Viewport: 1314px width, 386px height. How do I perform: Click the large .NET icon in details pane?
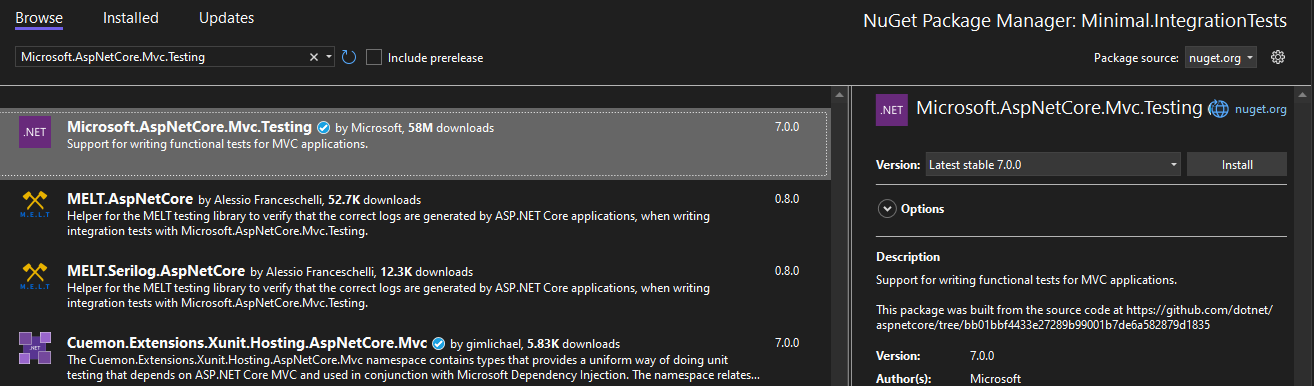(x=892, y=109)
